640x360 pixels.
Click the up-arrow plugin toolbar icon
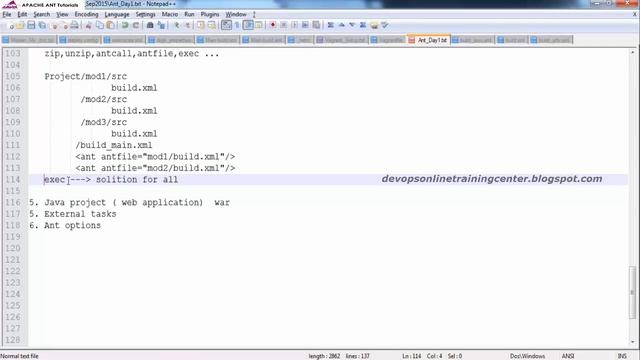click(x=341, y=25)
